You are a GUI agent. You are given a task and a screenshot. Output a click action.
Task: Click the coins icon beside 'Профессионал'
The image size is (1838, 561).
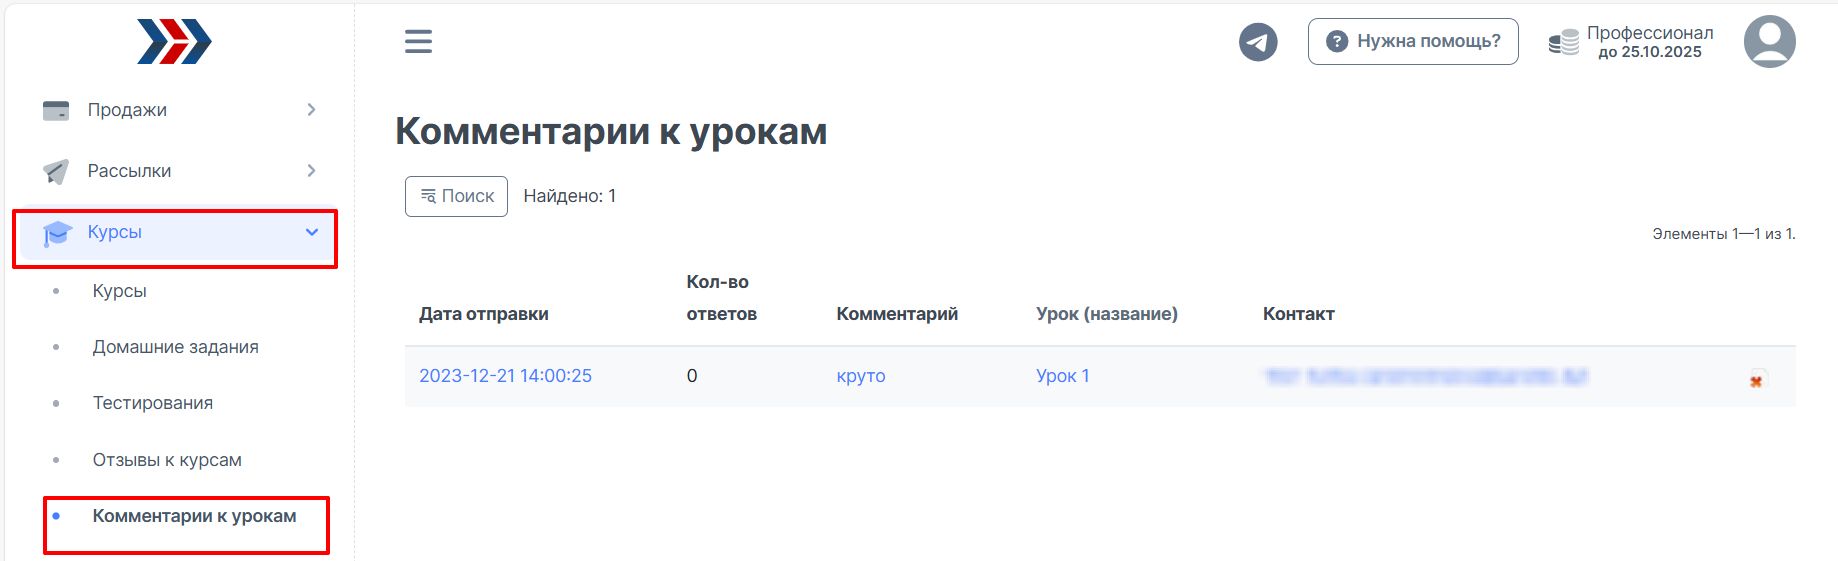coord(1563,42)
